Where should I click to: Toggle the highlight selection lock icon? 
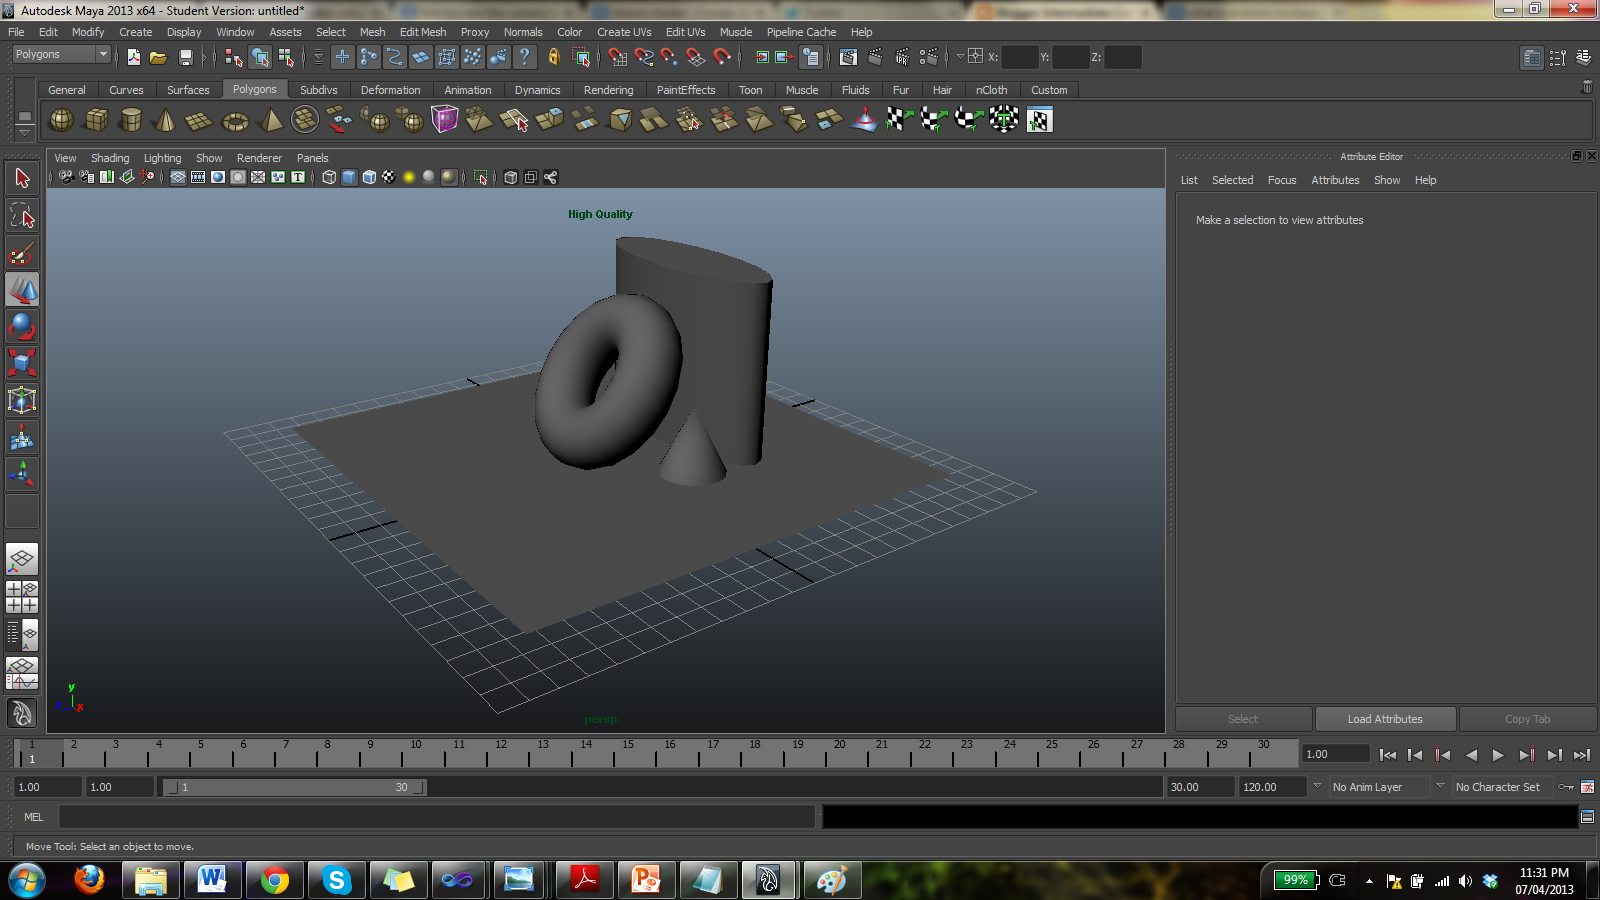[553, 57]
